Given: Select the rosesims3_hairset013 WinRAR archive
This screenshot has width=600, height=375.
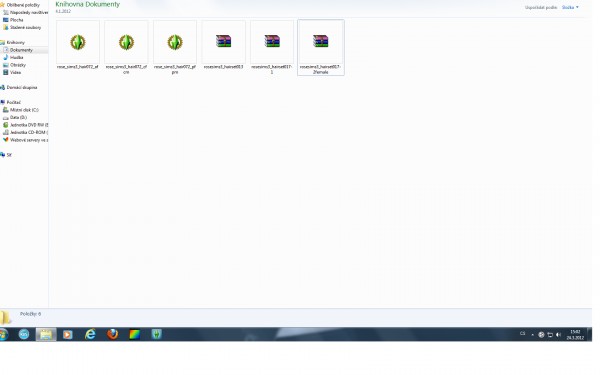Looking at the screenshot, I should pos(223,45).
